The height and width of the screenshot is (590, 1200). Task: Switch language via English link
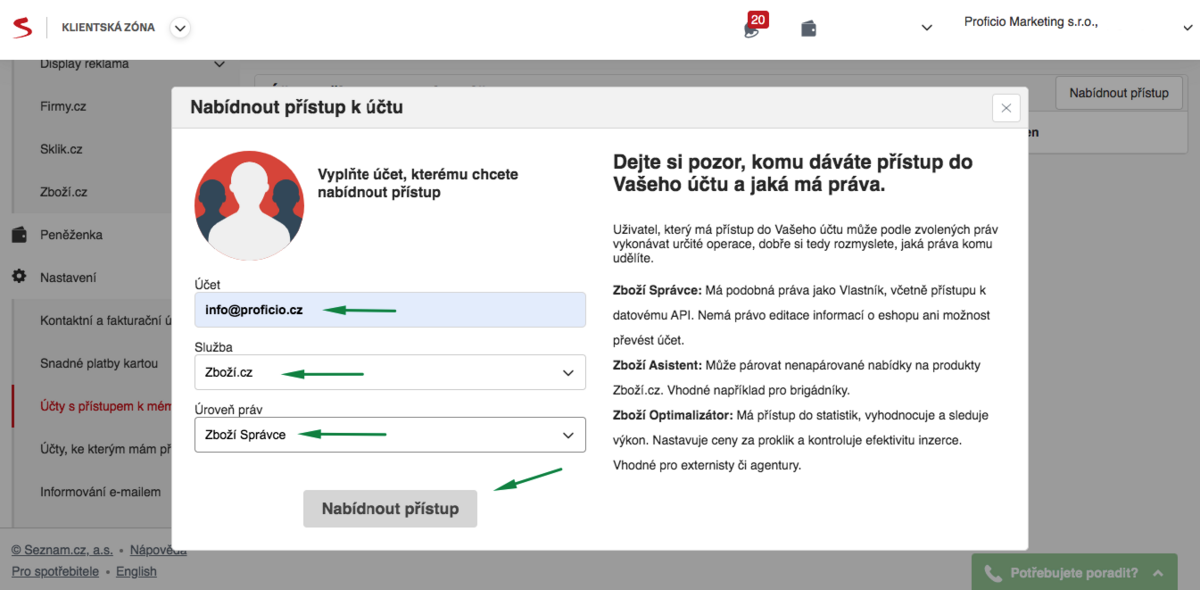pos(136,572)
